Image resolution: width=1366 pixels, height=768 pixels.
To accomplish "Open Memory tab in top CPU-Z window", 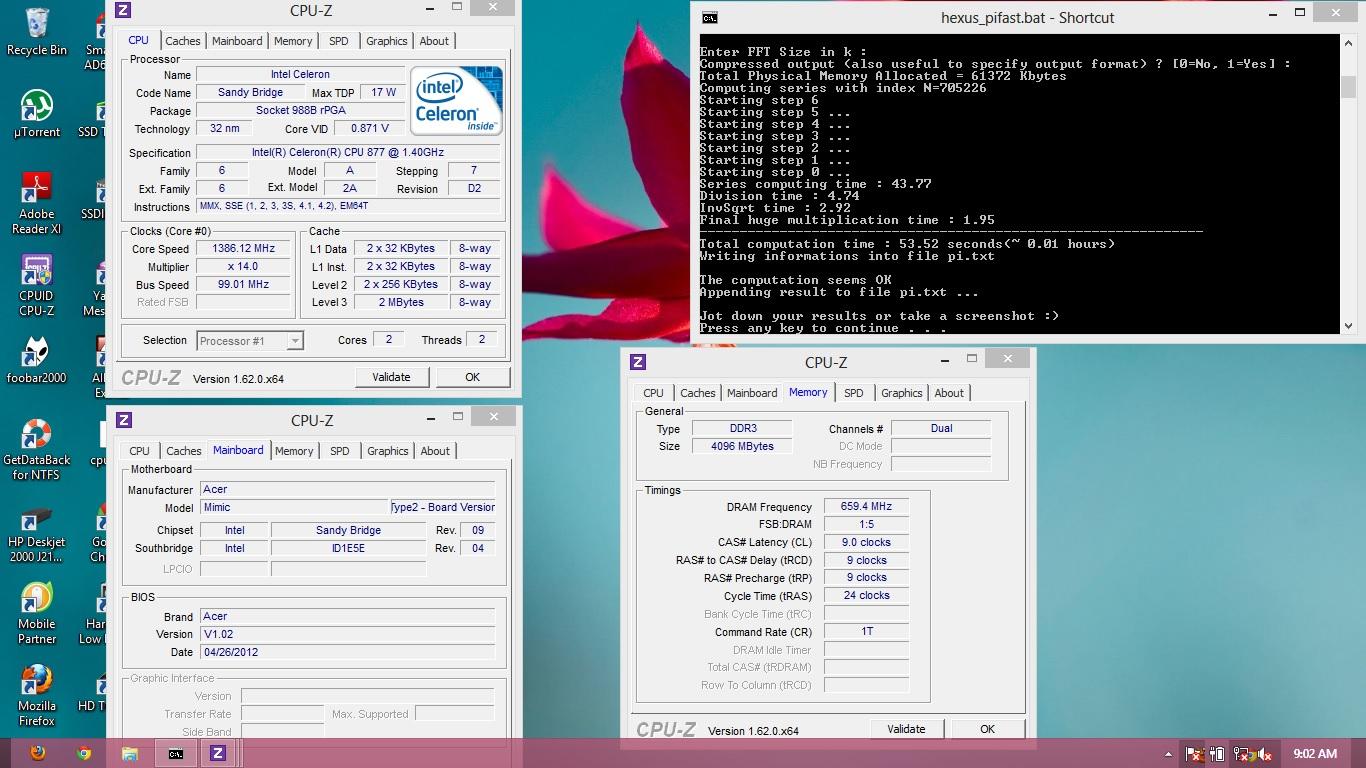I will click(x=293, y=41).
